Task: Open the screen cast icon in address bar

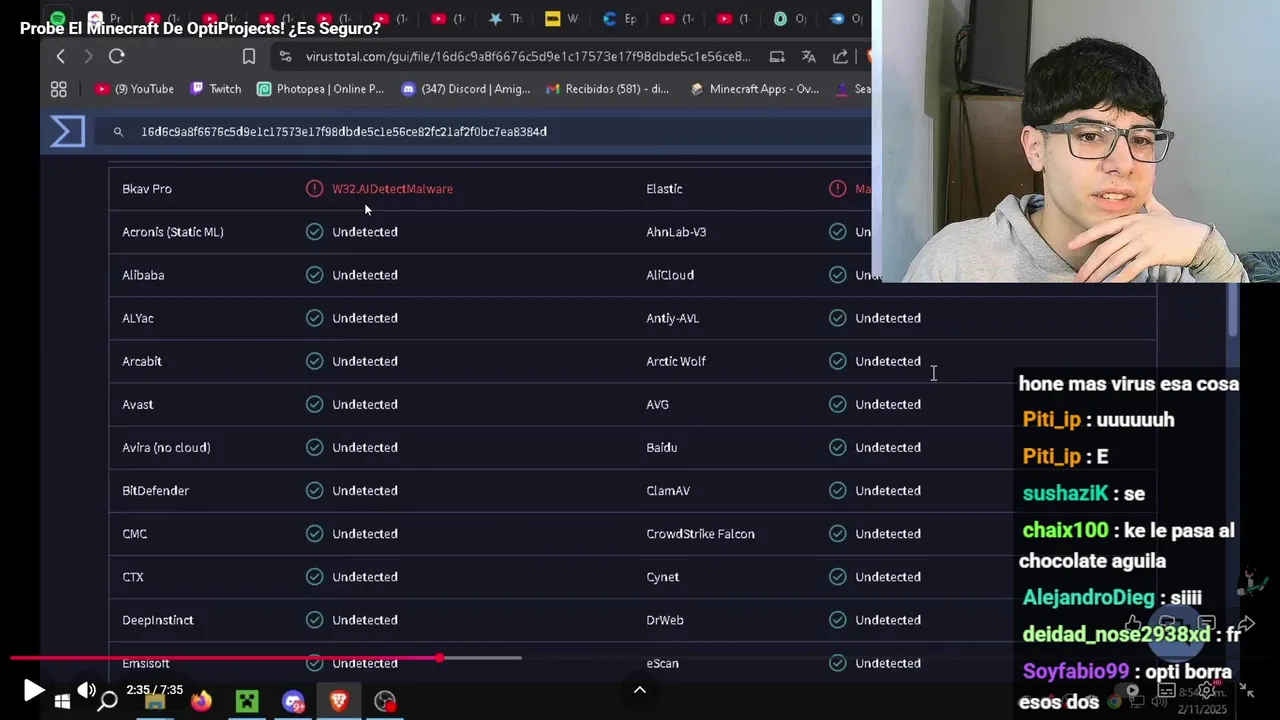Action: coord(777,56)
